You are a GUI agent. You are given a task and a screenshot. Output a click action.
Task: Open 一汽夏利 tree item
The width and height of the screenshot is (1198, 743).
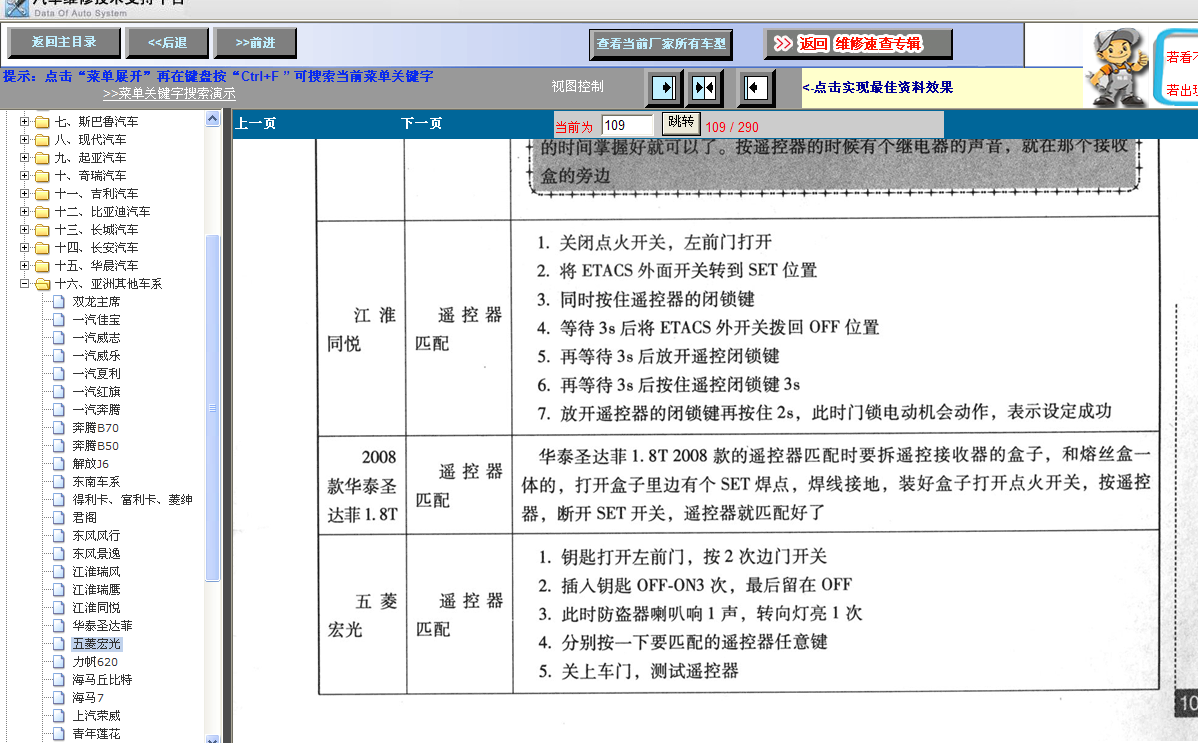tap(96, 374)
